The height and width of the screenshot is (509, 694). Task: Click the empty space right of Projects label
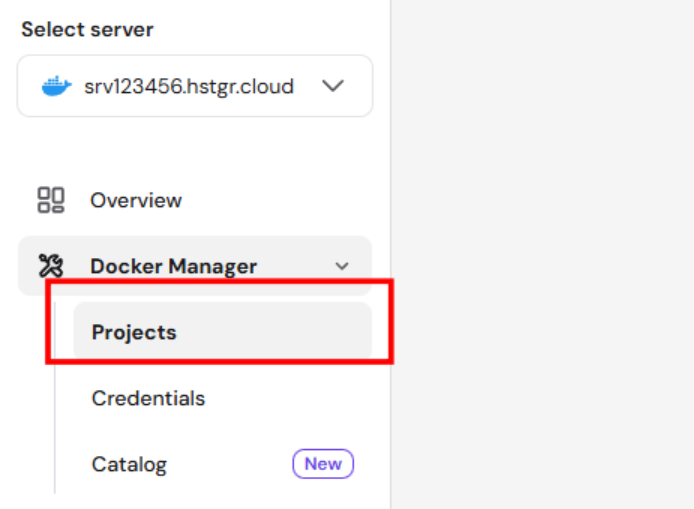[270, 332]
